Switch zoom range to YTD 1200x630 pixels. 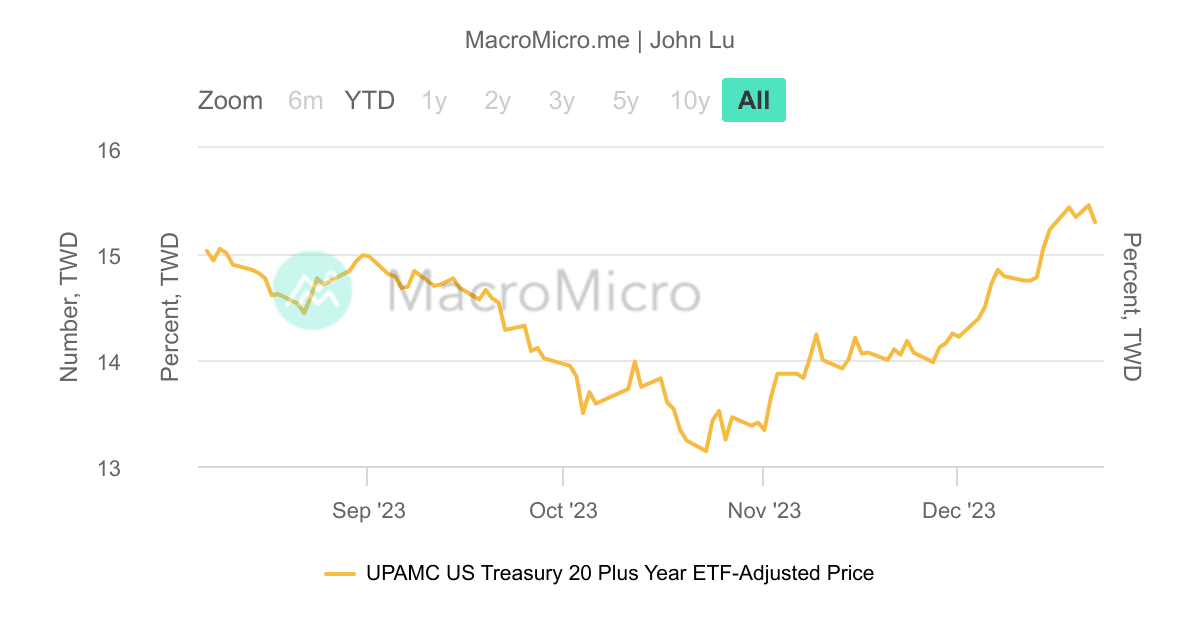coord(370,101)
